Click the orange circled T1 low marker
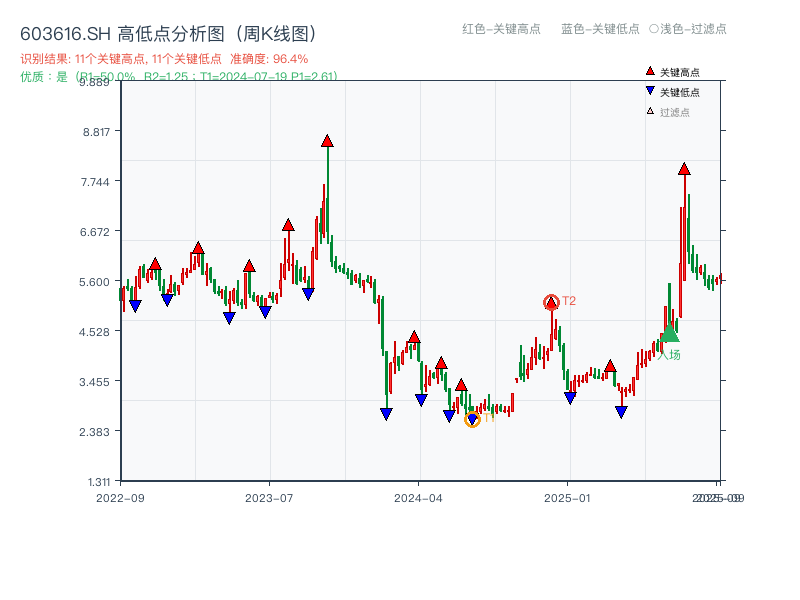The width and height of the screenshot is (800, 600). pyautogui.click(x=470, y=419)
